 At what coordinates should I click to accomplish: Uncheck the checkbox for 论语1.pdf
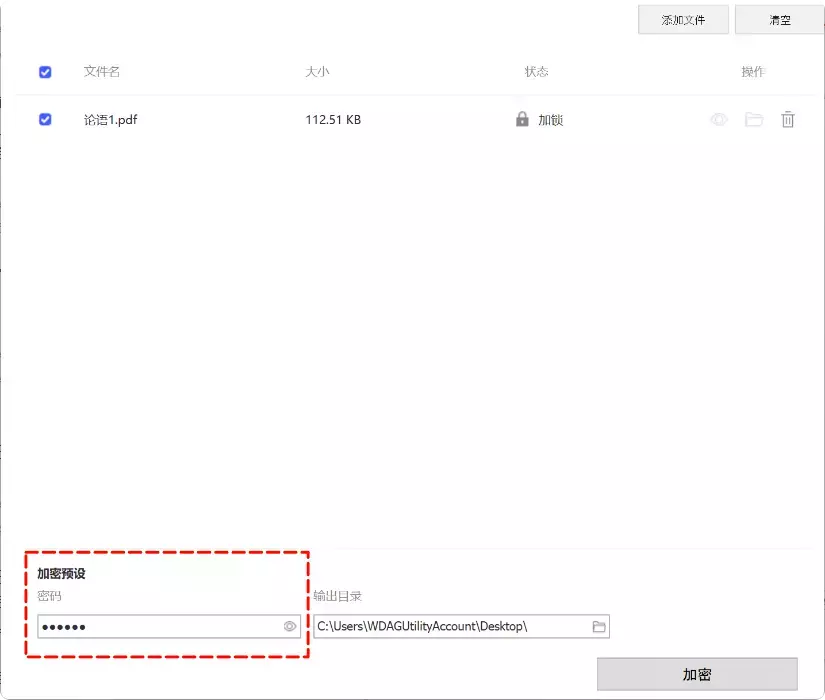click(44, 119)
